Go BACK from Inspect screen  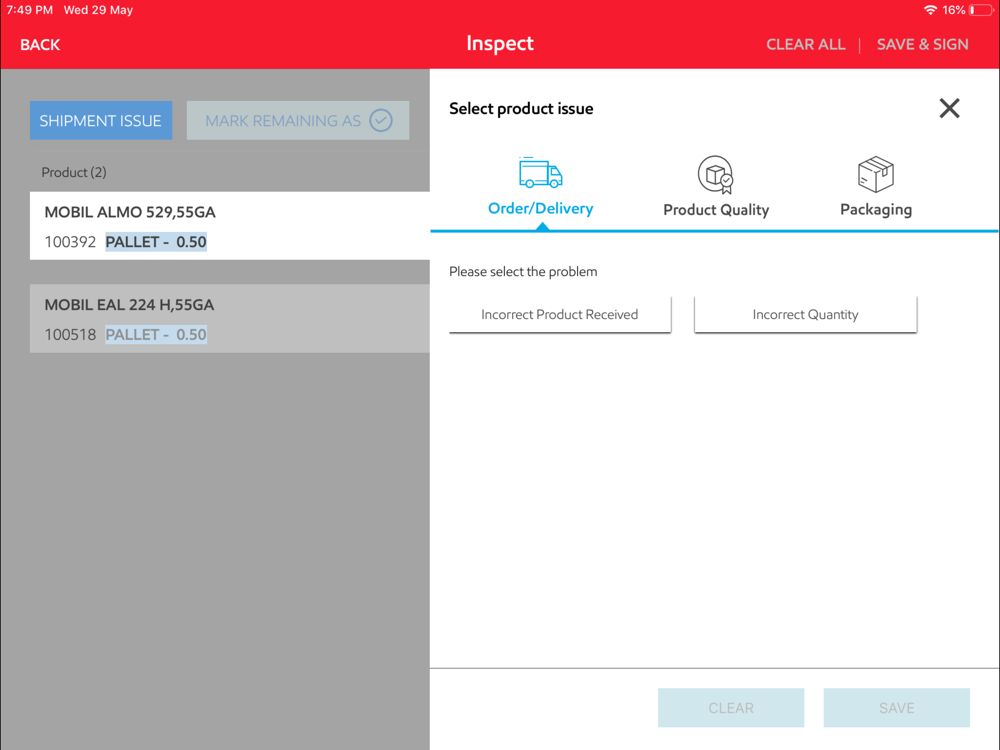[x=40, y=45]
